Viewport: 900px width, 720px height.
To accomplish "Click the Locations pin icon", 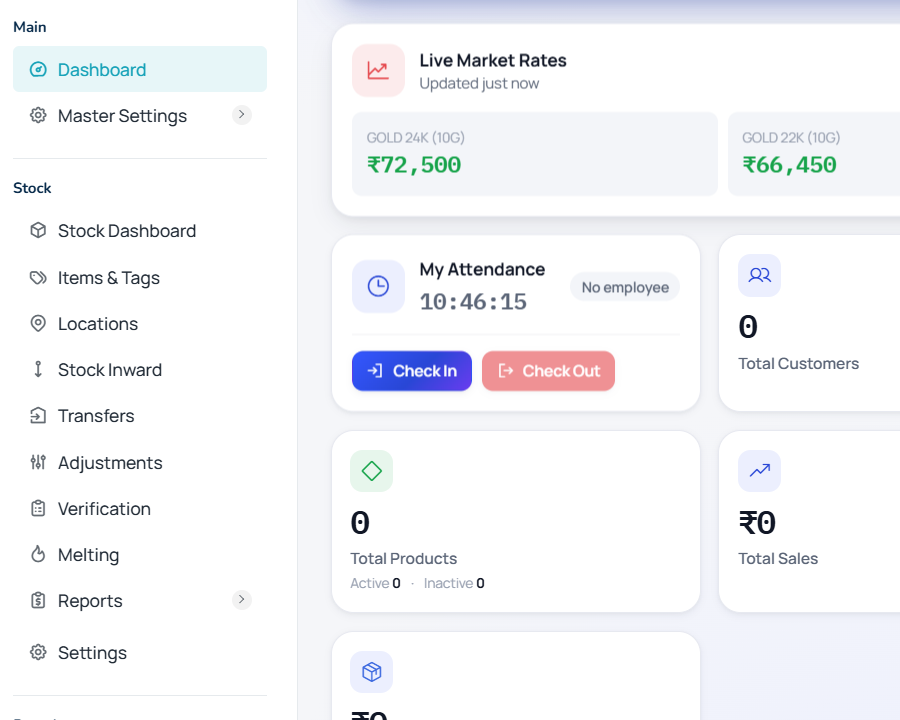I will click(38, 324).
